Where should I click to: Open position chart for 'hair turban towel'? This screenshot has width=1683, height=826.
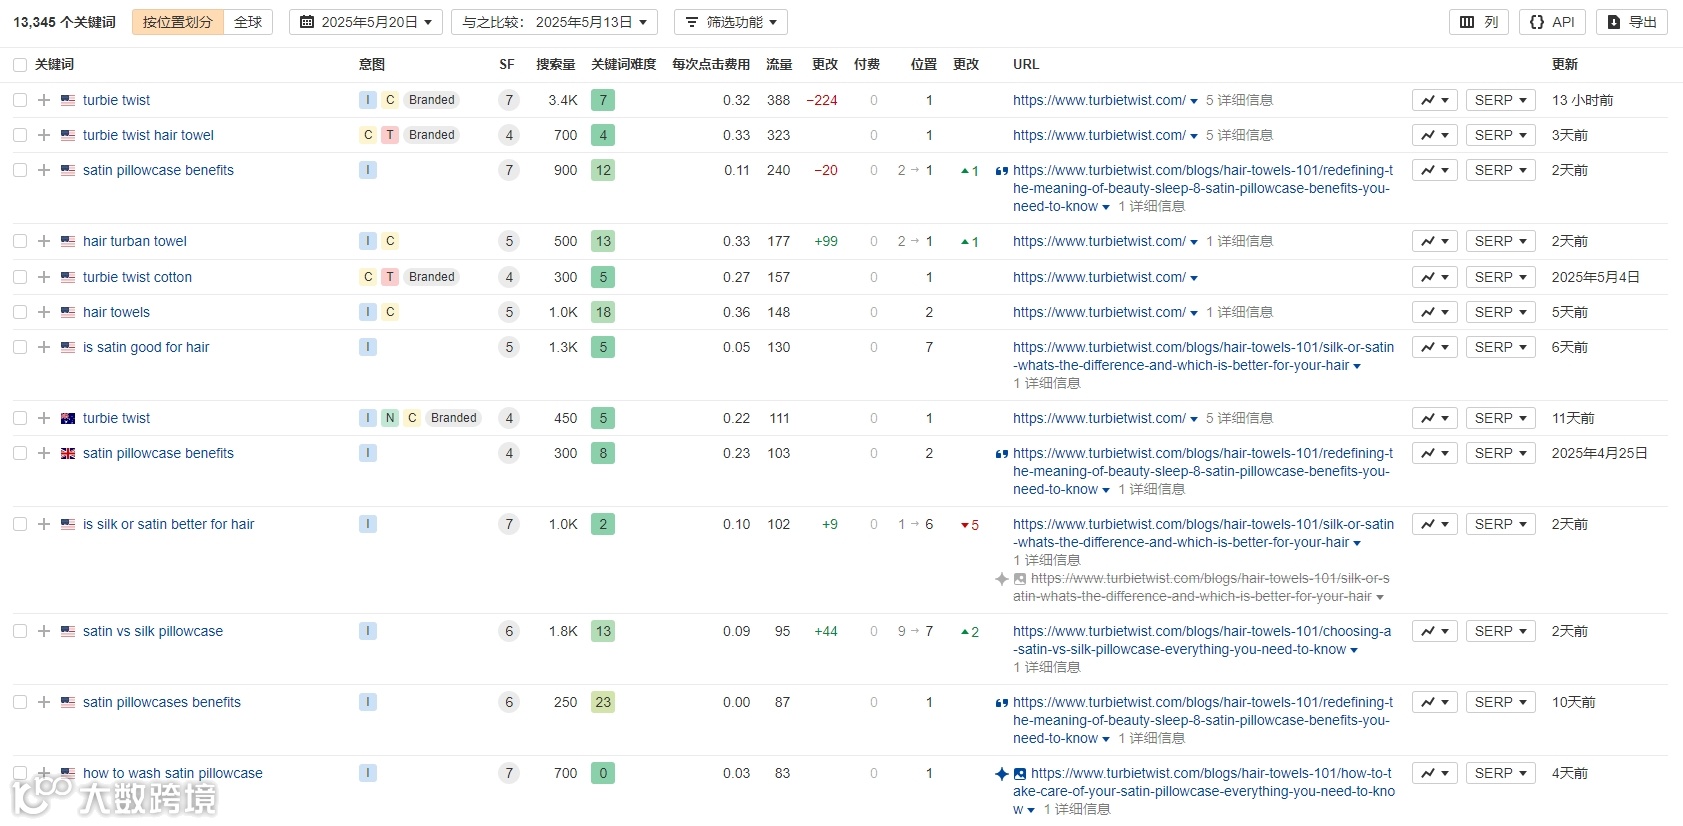[x=1435, y=241]
